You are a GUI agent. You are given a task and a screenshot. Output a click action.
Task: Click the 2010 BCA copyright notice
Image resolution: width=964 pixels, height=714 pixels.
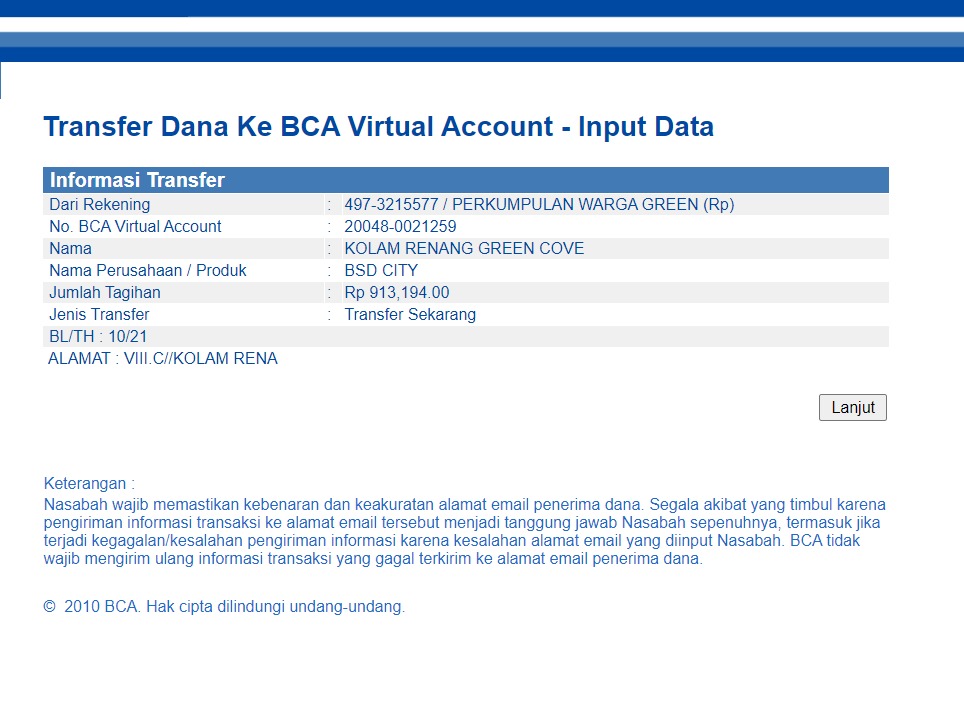click(x=224, y=607)
